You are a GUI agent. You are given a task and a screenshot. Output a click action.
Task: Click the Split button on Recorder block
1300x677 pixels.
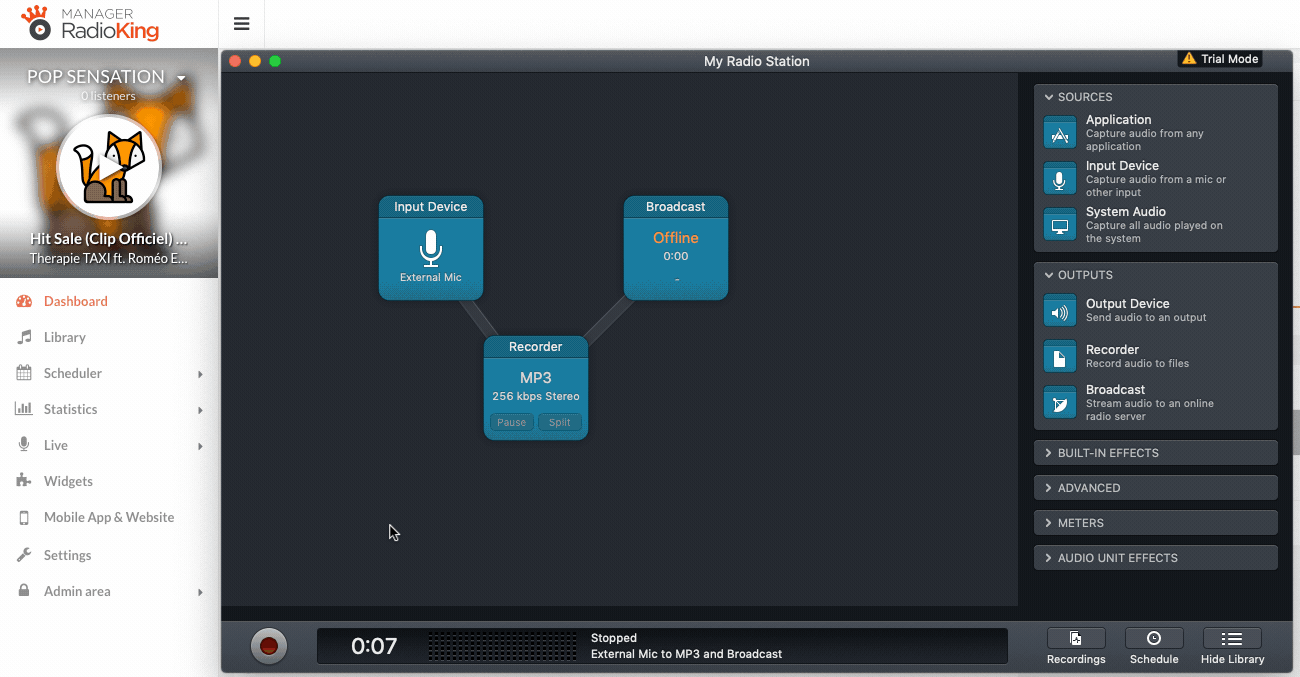pyautogui.click(x=560, y=423)
